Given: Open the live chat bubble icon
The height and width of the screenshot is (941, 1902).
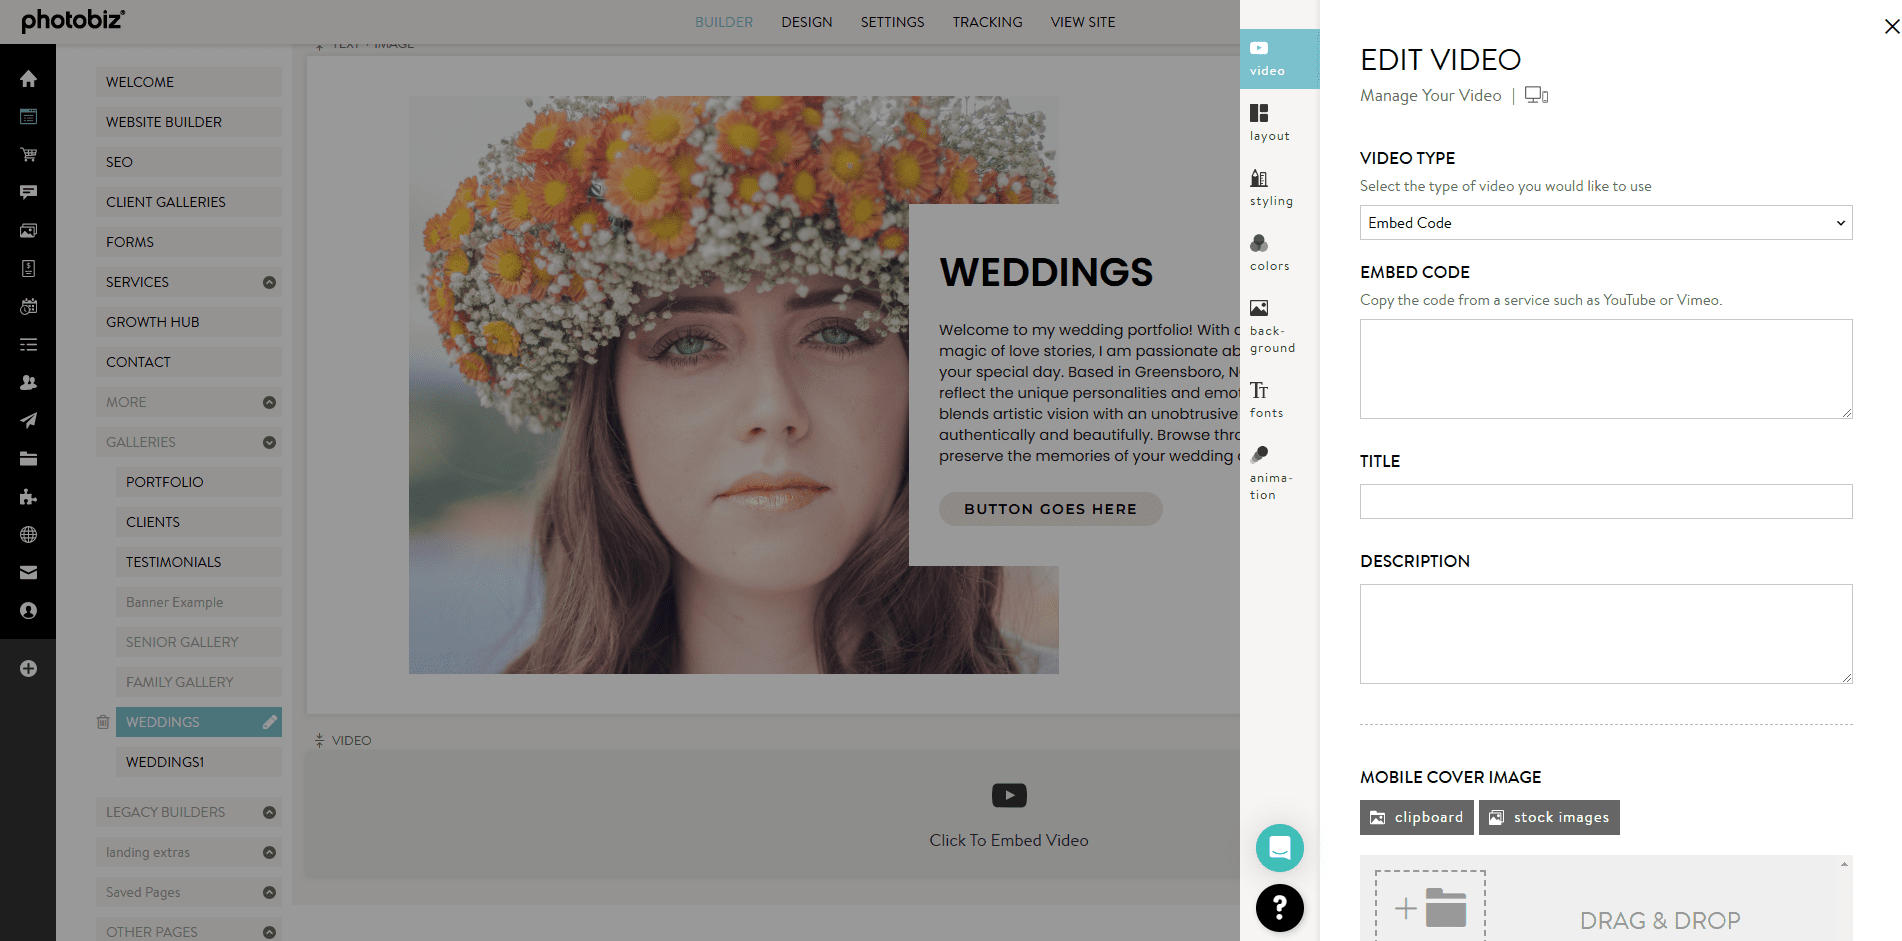Looking at the screenshot, I should pyautogui.click(x=1279, y=848).
